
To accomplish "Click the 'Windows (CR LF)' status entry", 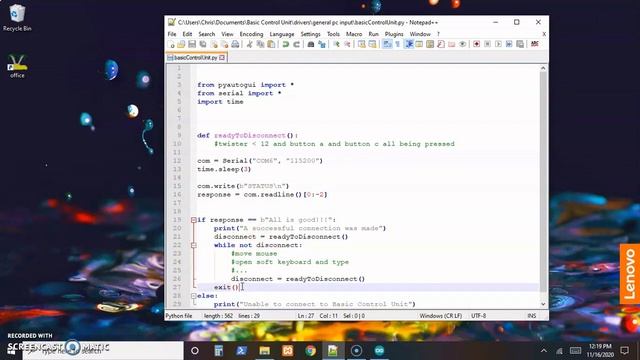I will (x=440, y=316).
